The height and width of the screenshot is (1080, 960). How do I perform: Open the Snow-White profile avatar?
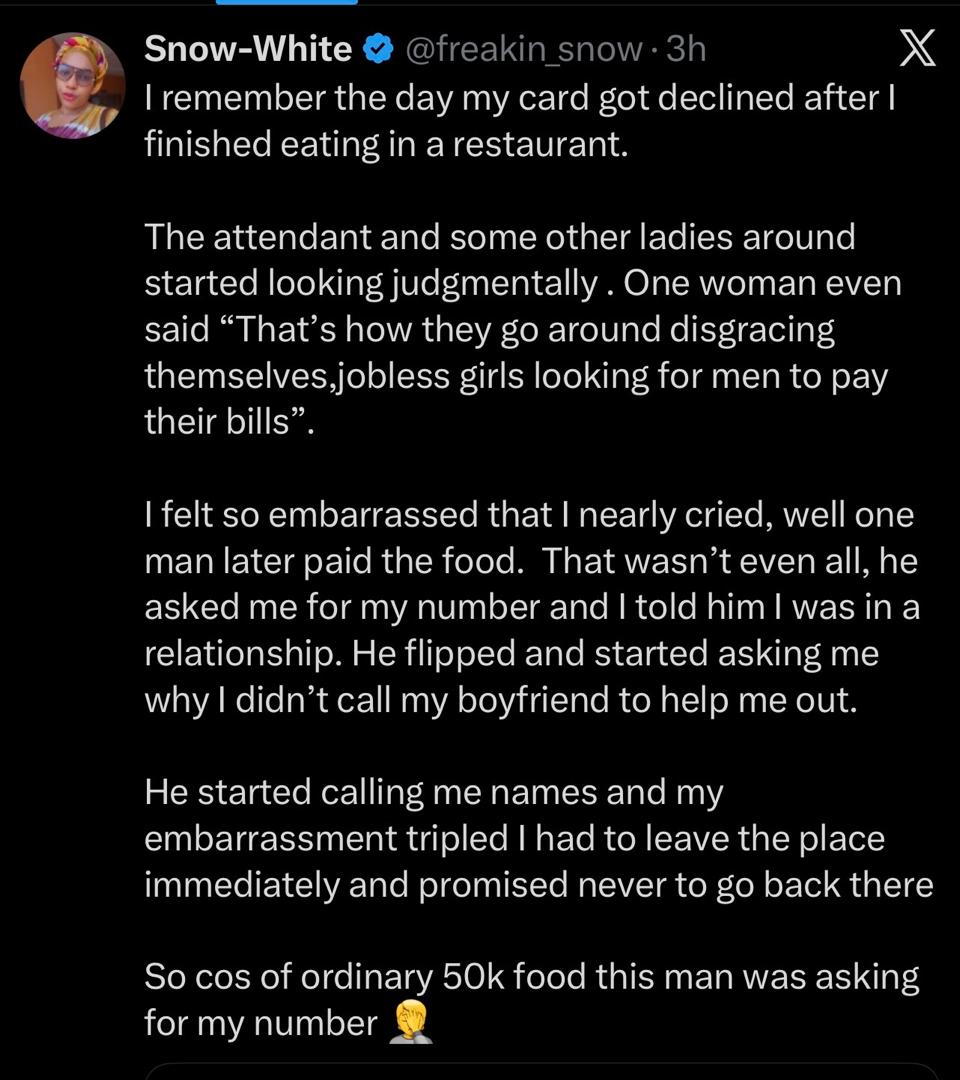pyautogui.click(x=72, y=85)
